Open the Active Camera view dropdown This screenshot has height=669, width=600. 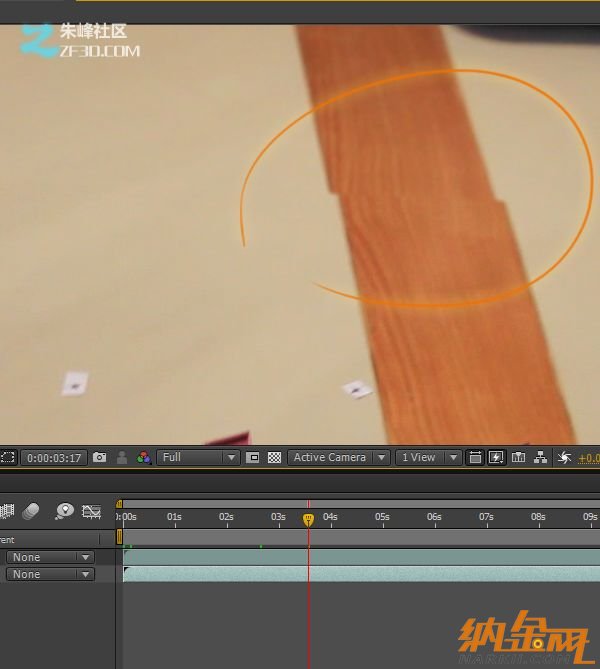point(339,457)
